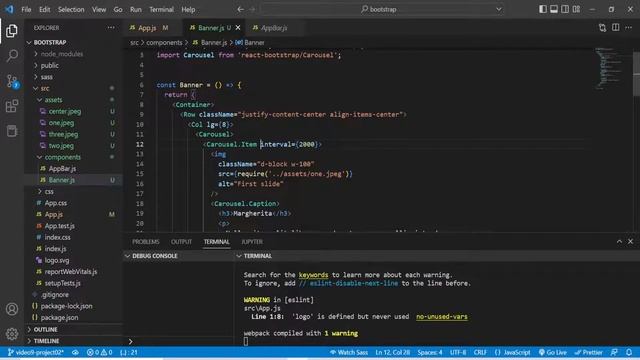This screenshot has height=360, width=640.
Task: Click the editor minimap
Action: point(610,69)
